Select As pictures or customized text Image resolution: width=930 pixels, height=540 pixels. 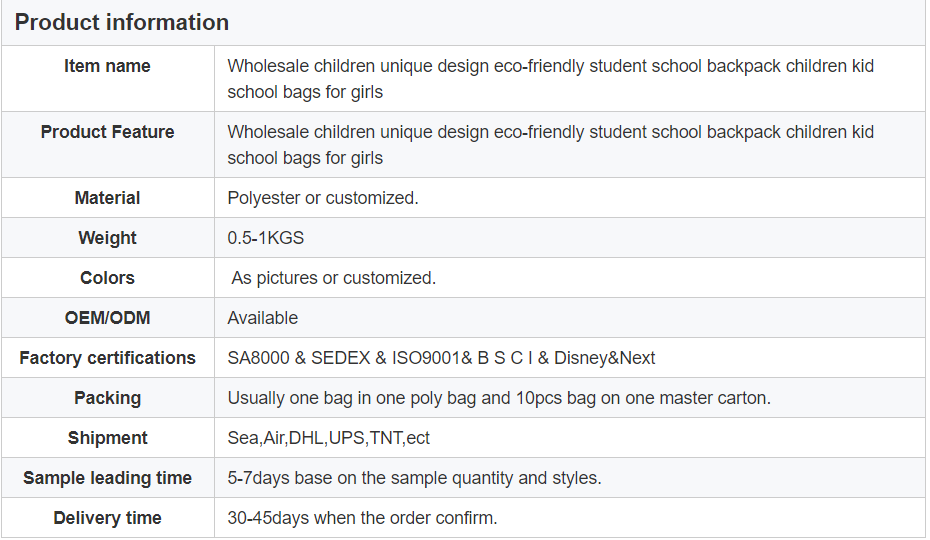333,278
